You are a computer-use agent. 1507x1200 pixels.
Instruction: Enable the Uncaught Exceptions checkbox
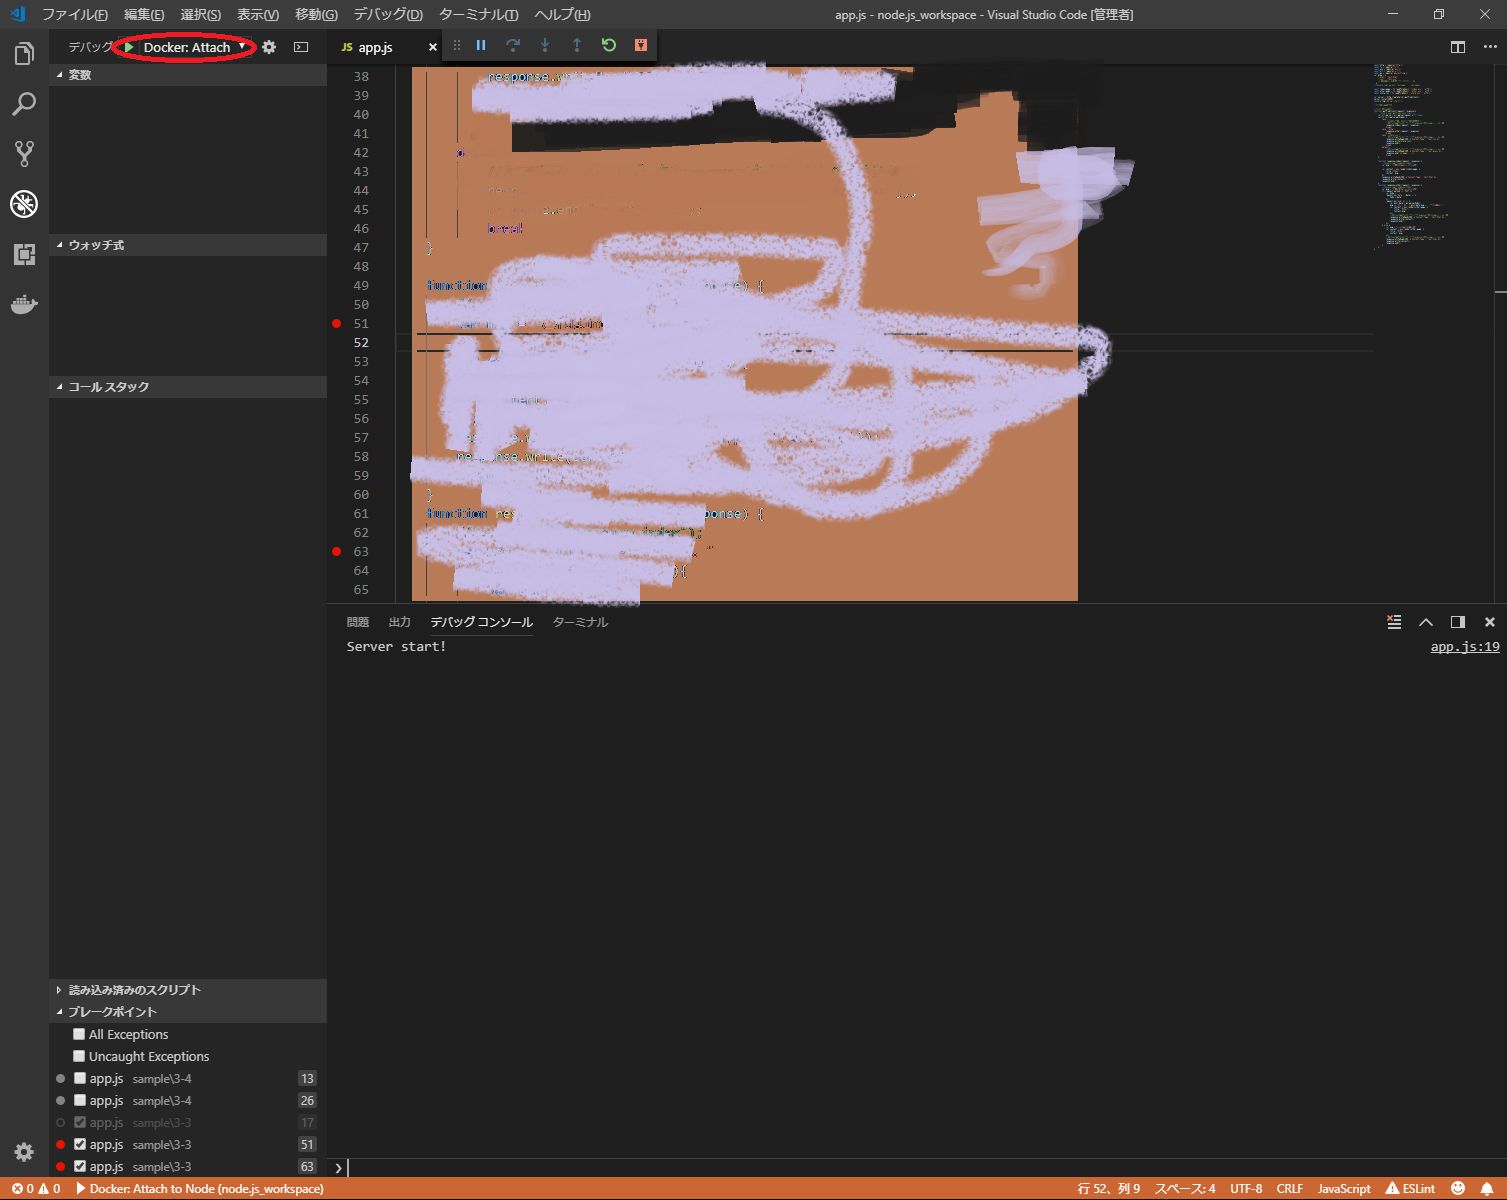pos(78,1056)
